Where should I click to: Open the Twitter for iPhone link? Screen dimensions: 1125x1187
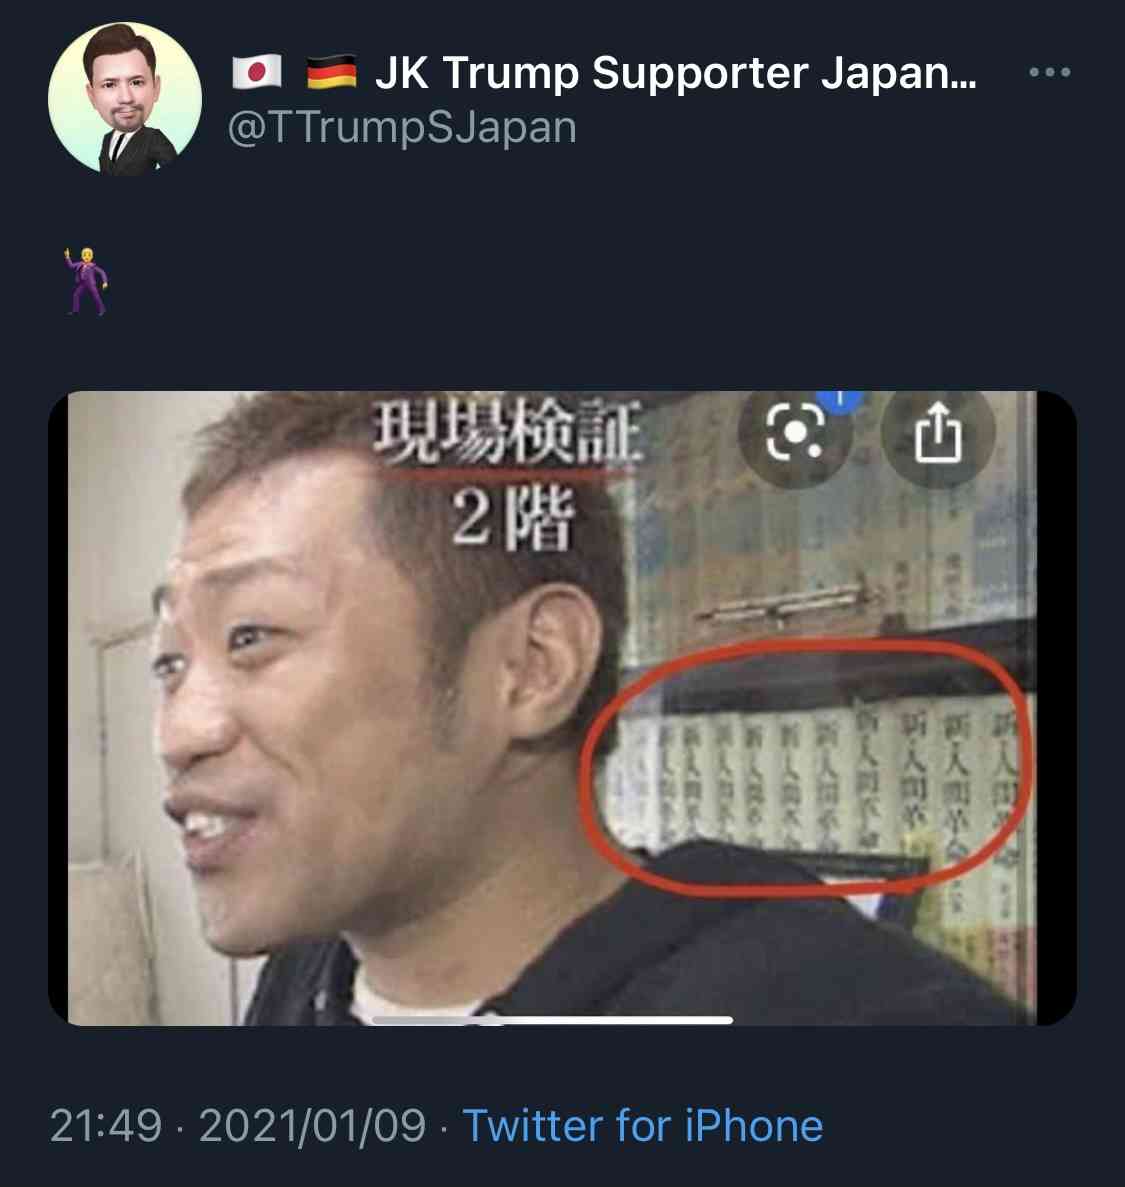tap(643, 1125)
